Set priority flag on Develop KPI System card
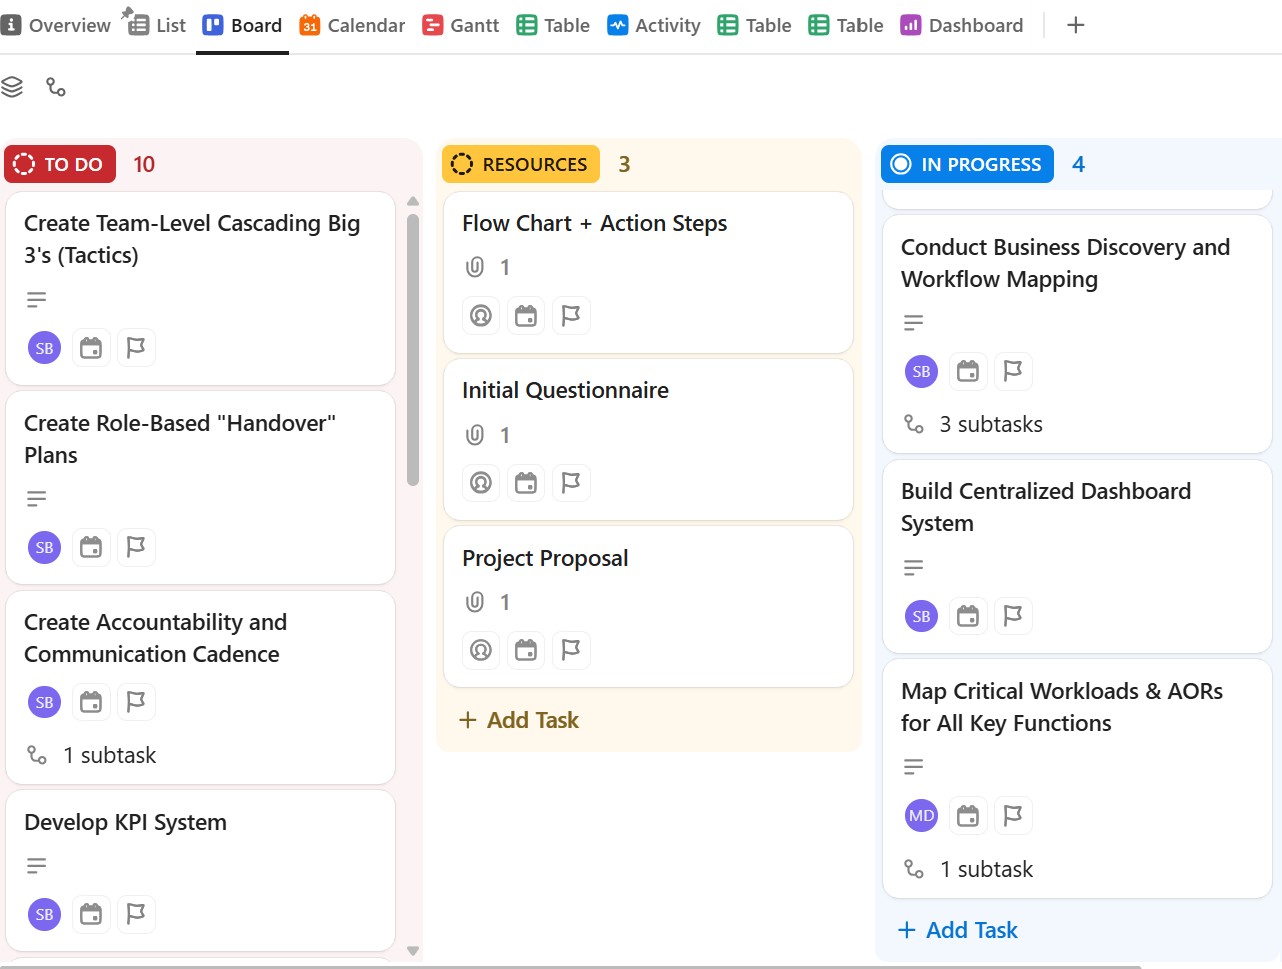Viewport: 1282px width, 969px height. tap(136, 913)
